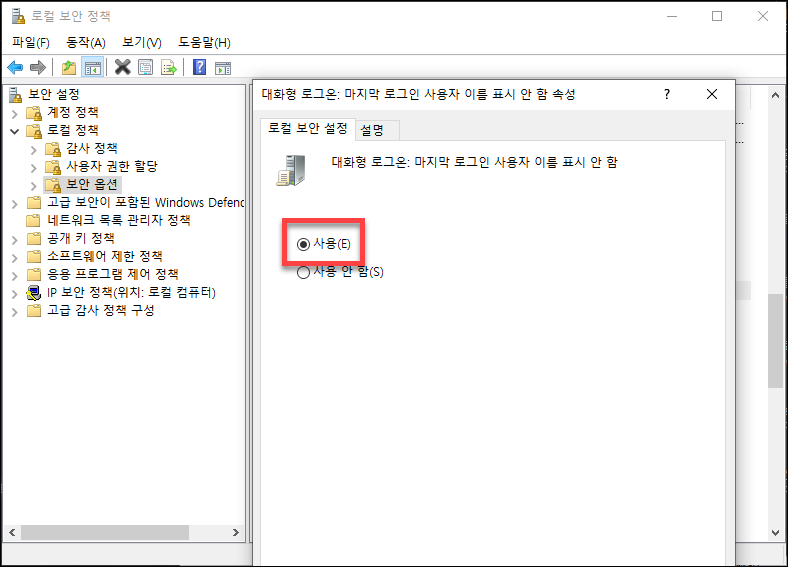Screen dimensions: 788x567
Task: Close the properties dialog with X
Action: pos(712,94)
